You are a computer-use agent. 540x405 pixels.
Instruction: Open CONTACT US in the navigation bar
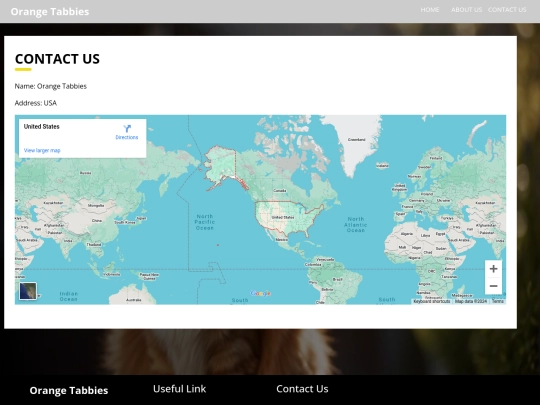tap(507, 10)
